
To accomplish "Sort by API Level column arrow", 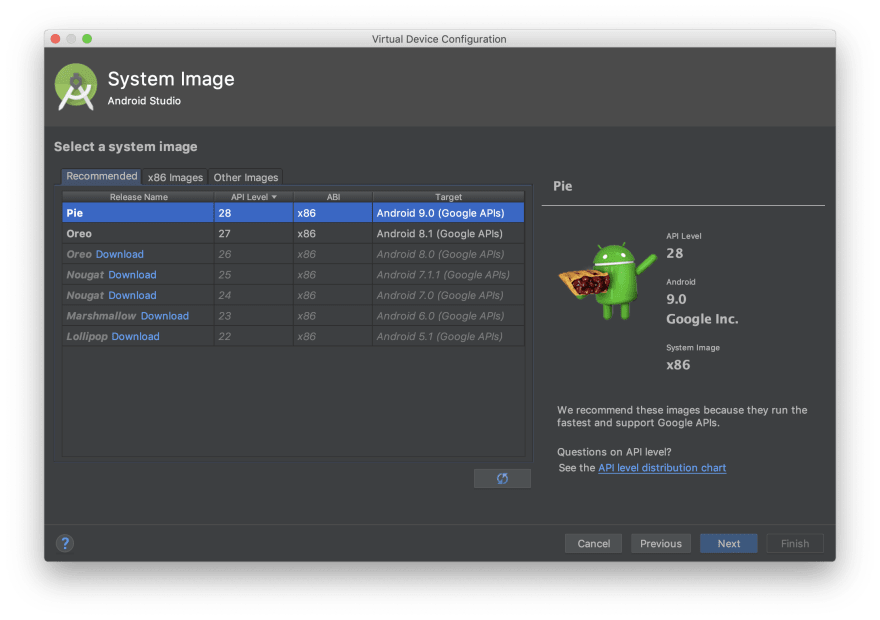I will click(274, 197).
